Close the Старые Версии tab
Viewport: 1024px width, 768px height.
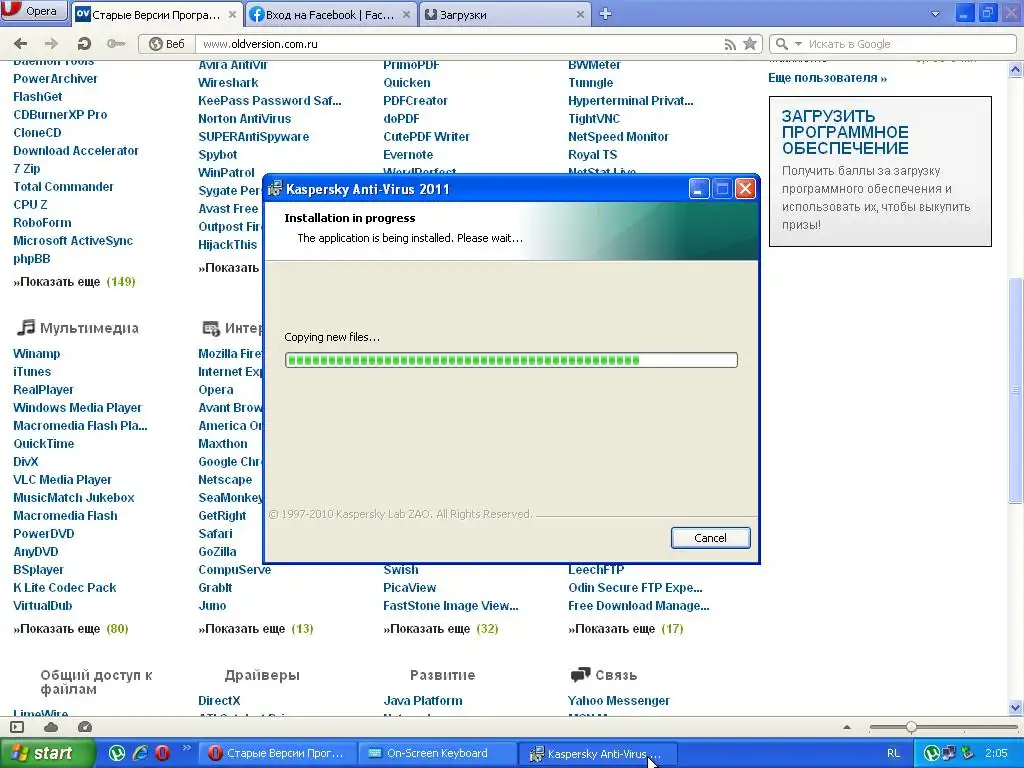[232, 14]
